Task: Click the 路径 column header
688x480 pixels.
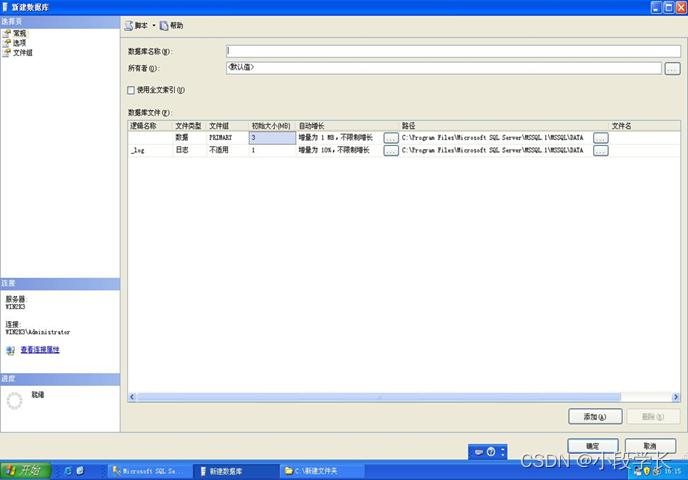Action: click(504, 126)
